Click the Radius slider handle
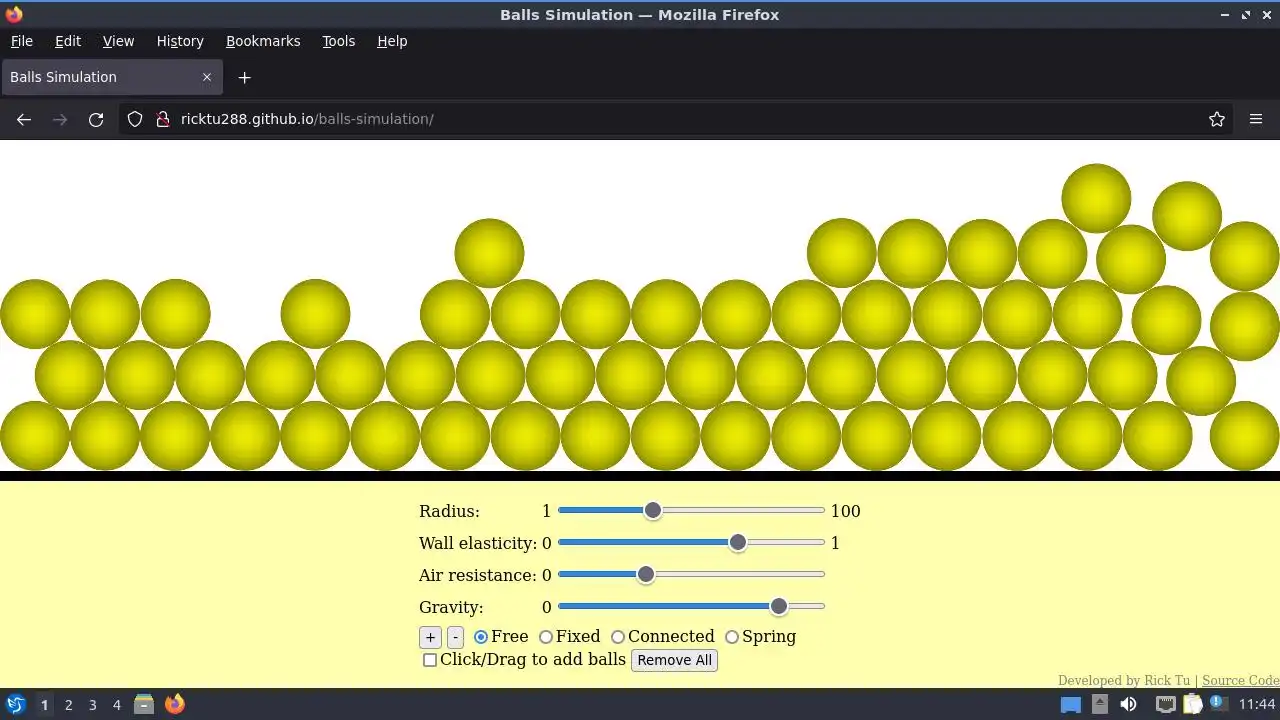1280x720 pixels. click(x=653, y=511)
